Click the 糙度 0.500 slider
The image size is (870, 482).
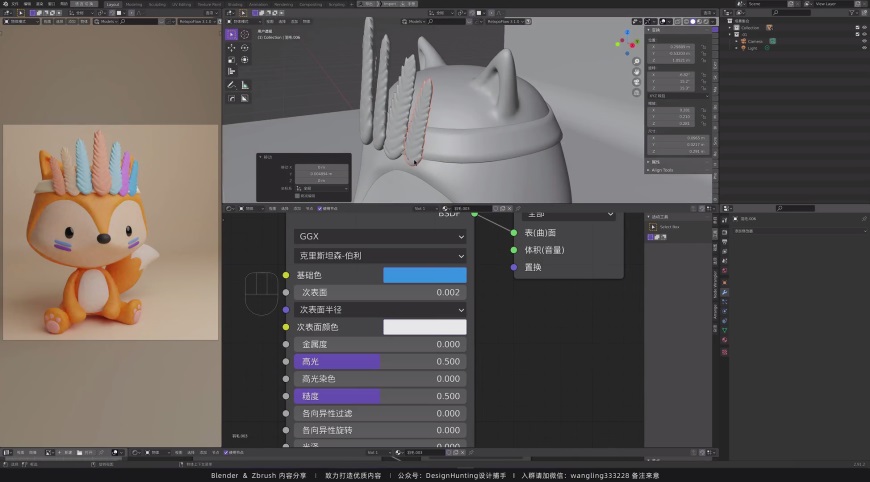(380, 396)
